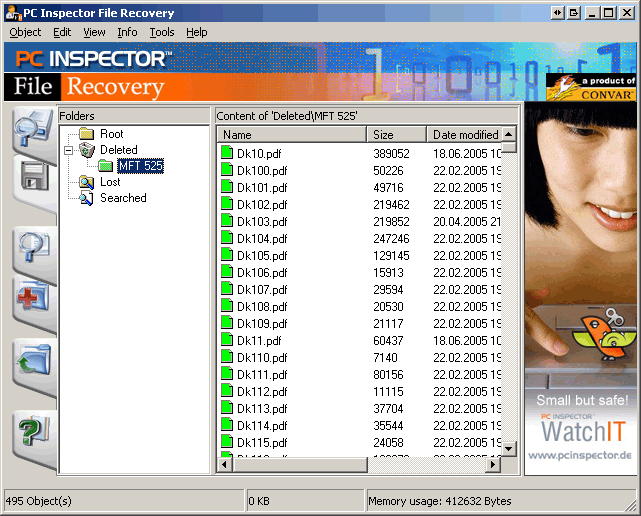
Task: Click the green file icon of Dk105.pdf
Action: (227, 254)
